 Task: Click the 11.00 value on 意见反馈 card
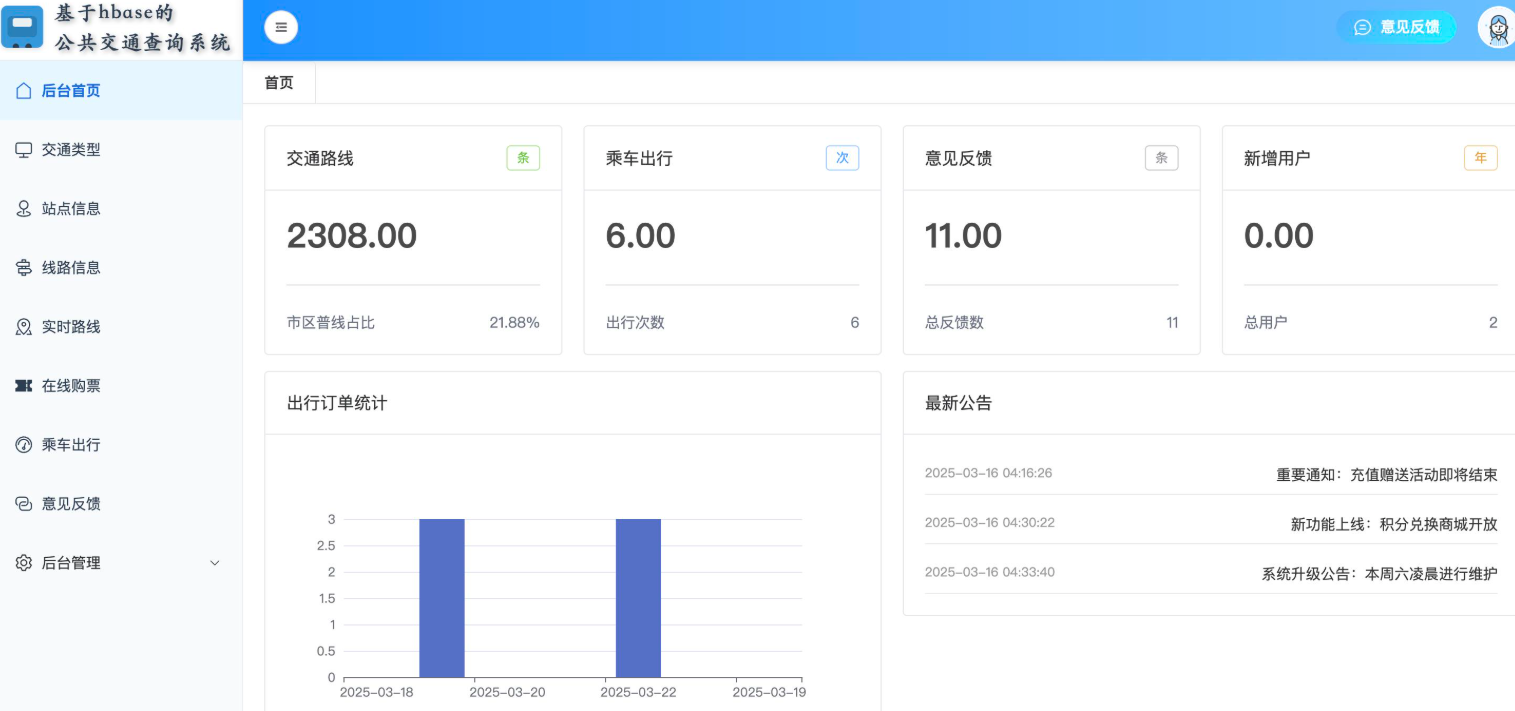(963, 236)
